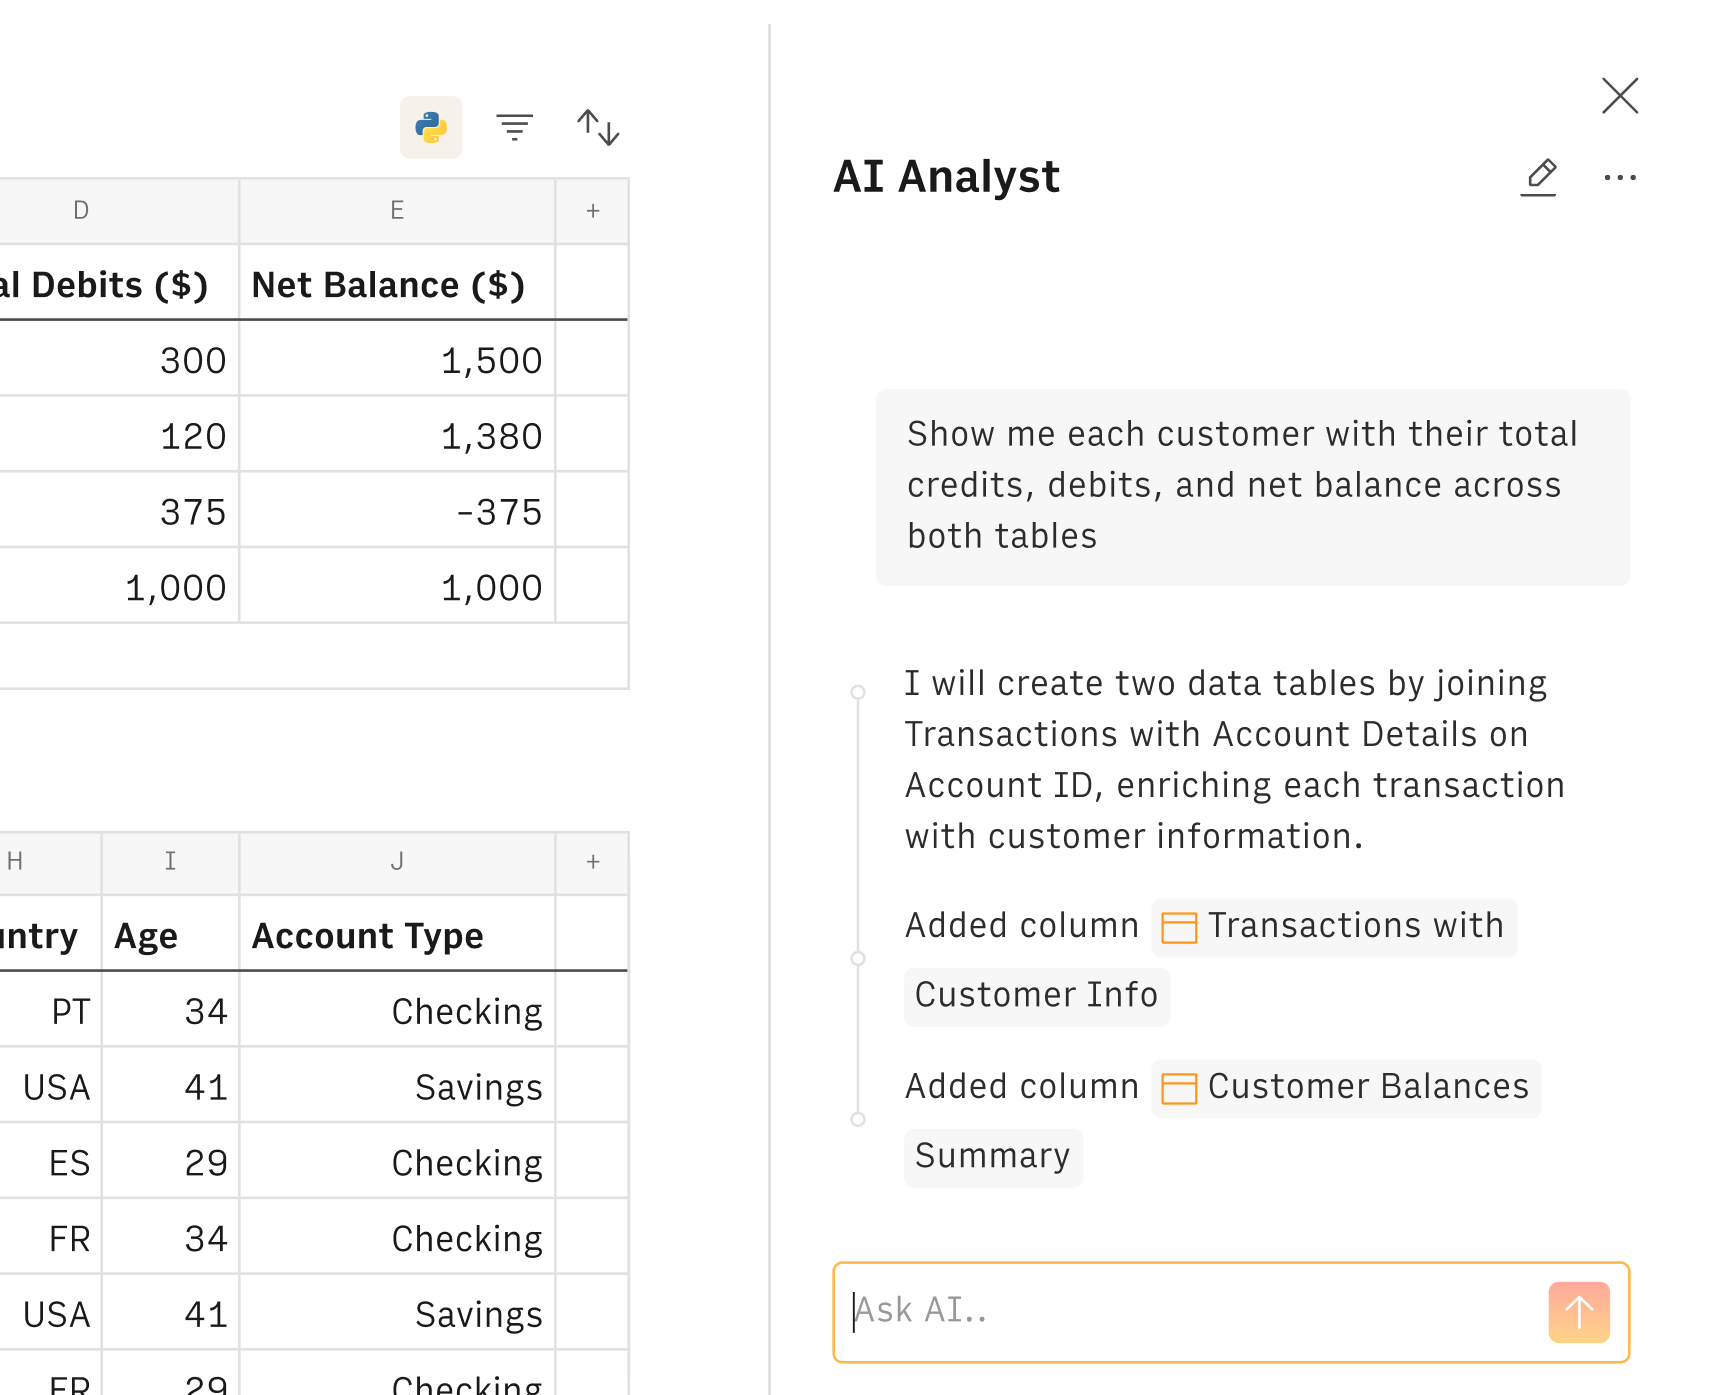The height and width of the screenshot is (1395, 1716).
Task: Add column after column E
Action: point(593,211)
